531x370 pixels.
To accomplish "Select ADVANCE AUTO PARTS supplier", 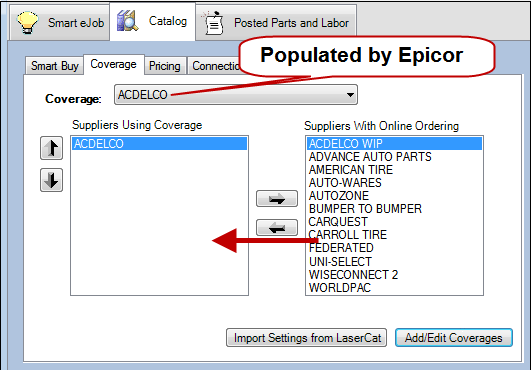I will click(x=394, y=157).
